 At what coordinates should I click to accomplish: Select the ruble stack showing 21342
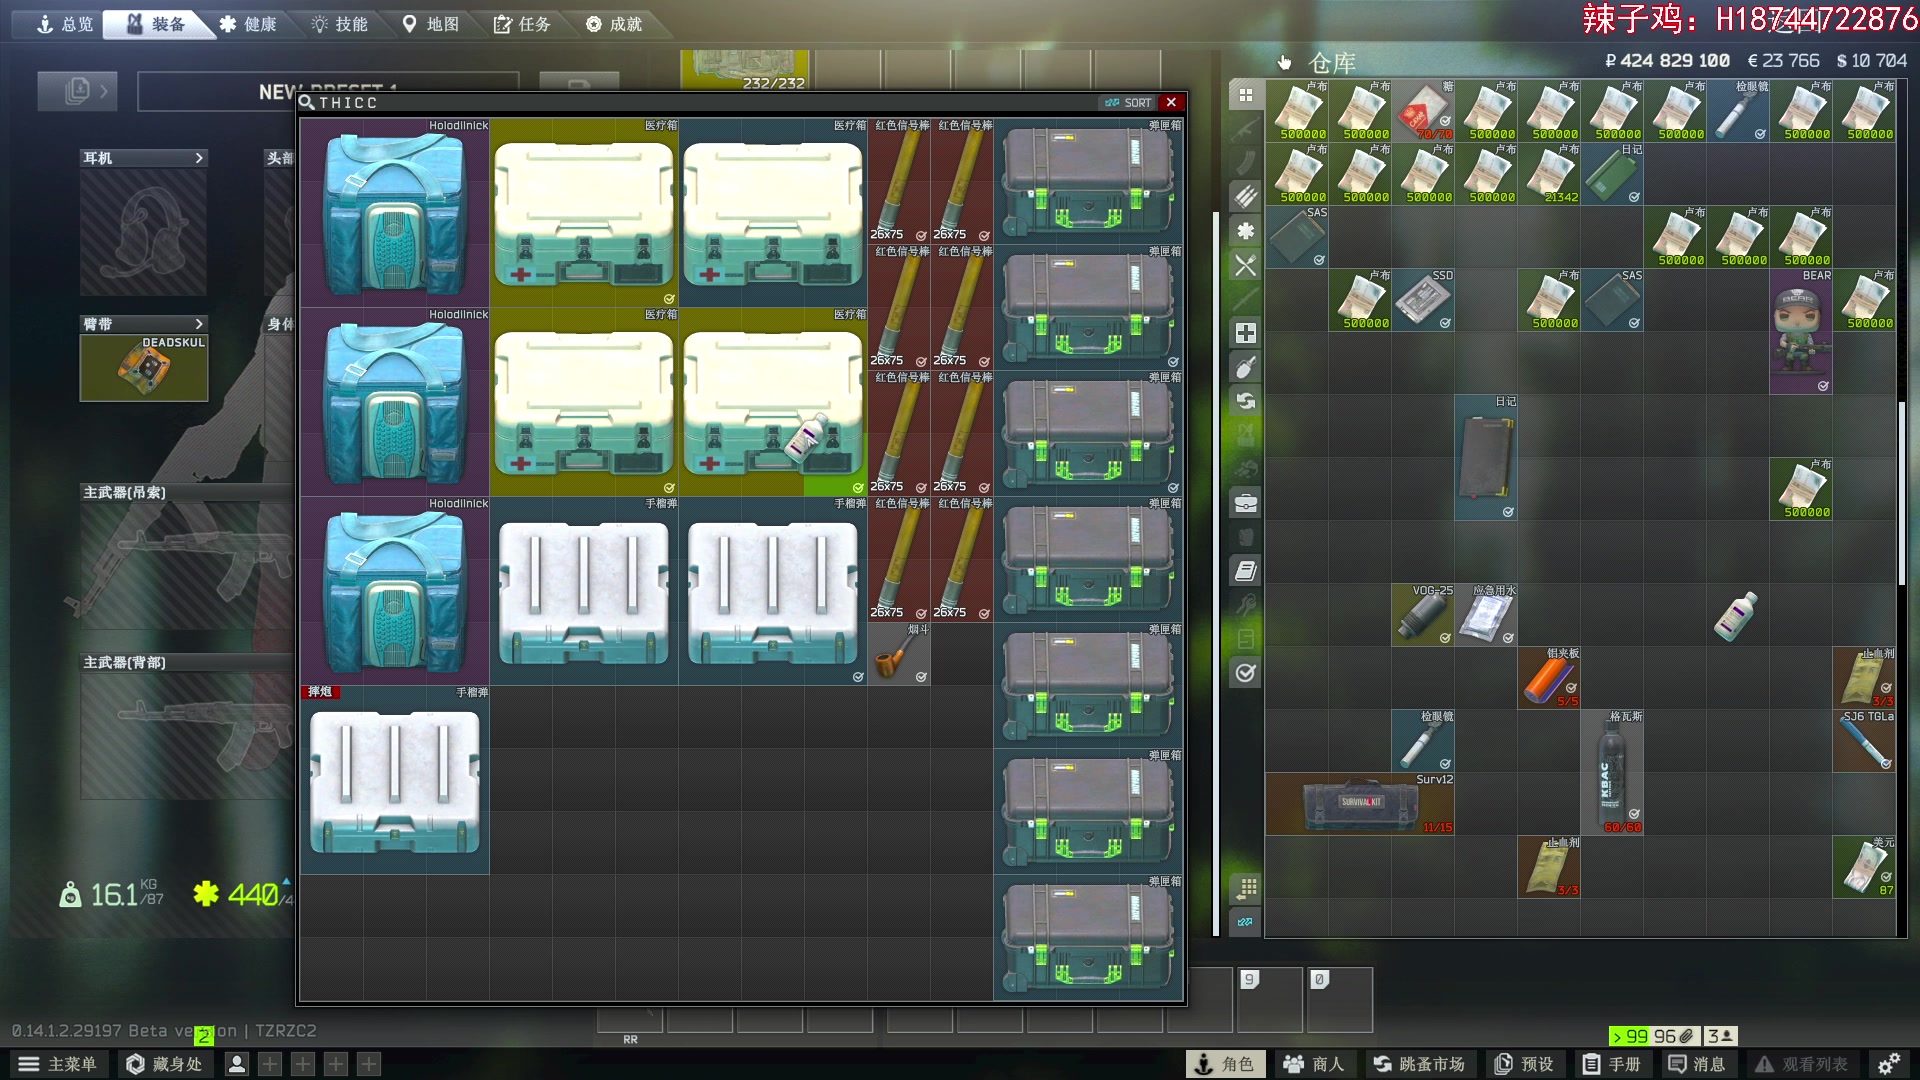(1549, 174)
